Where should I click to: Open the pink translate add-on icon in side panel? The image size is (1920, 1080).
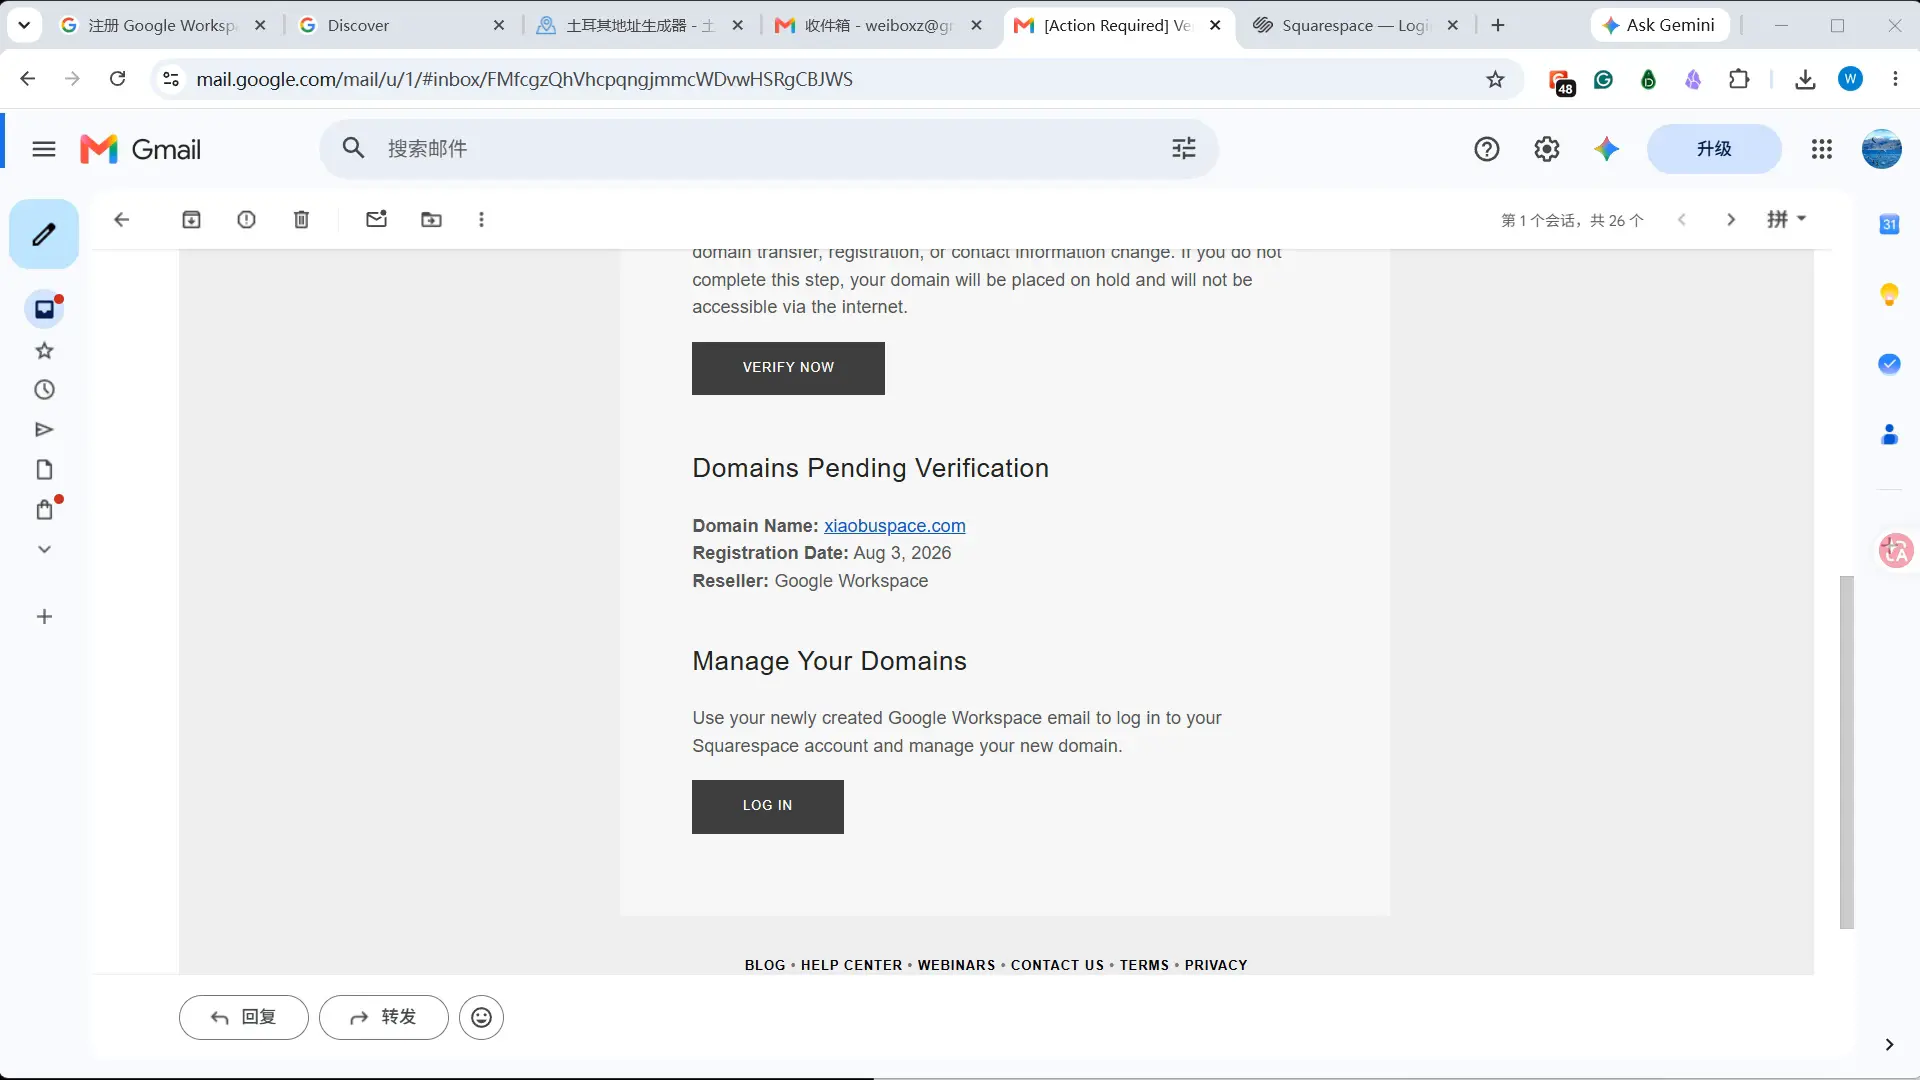click(x=1895, y=550)
